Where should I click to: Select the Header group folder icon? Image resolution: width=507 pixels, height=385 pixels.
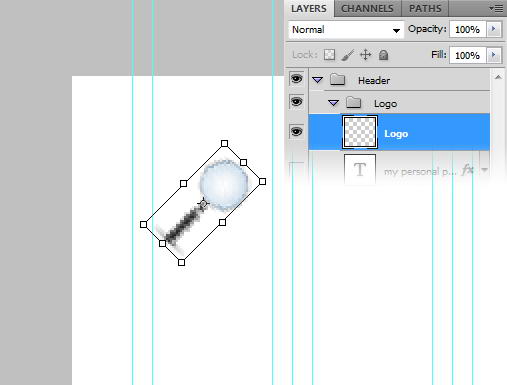[337, 80]
